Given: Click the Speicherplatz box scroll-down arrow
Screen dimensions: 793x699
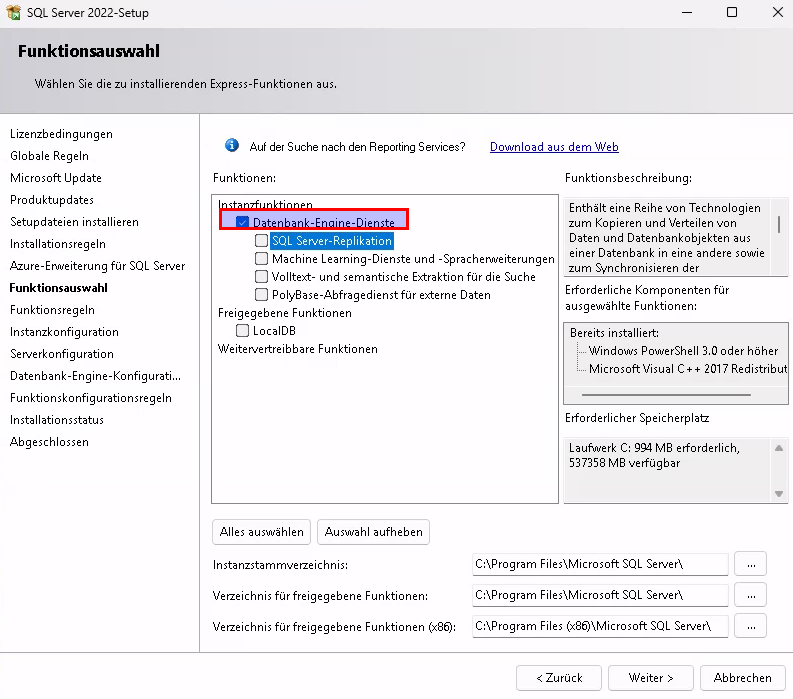Looking at the screenshot, I should pyautogui.click(x=779, y=493).
